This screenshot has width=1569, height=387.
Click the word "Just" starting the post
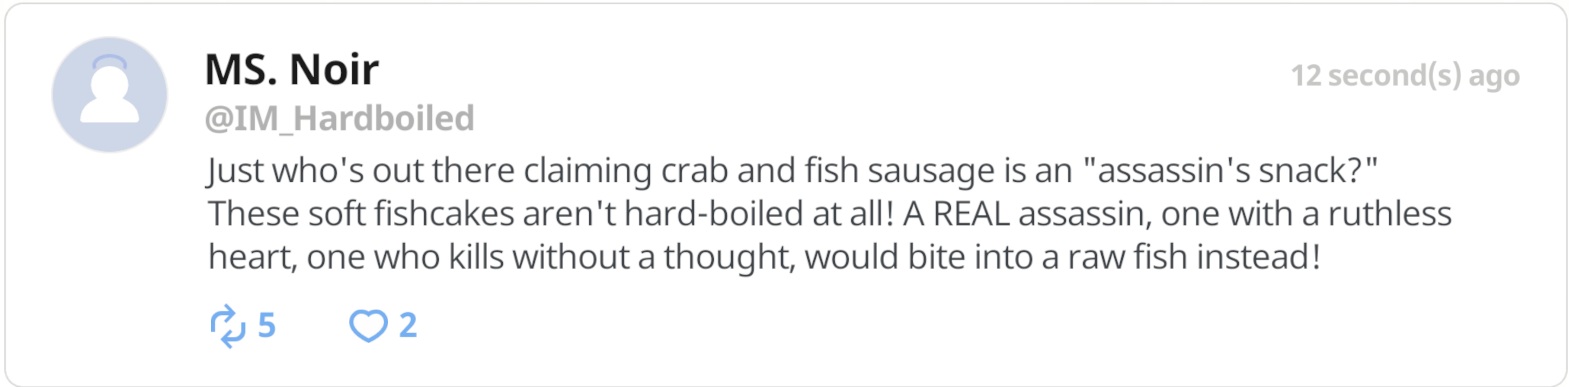pyautogui.click(x=235, y=171)
